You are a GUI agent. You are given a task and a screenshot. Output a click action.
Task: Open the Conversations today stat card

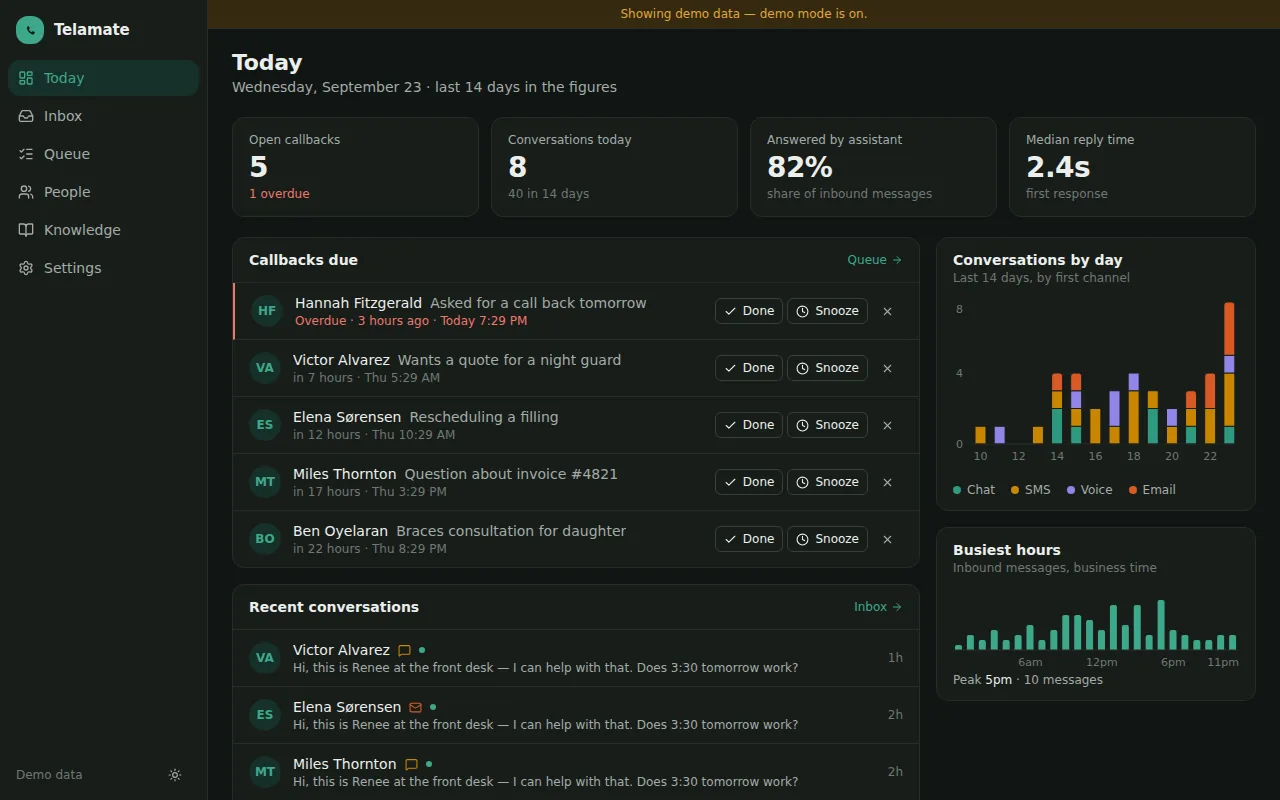(x=614, y=167)
